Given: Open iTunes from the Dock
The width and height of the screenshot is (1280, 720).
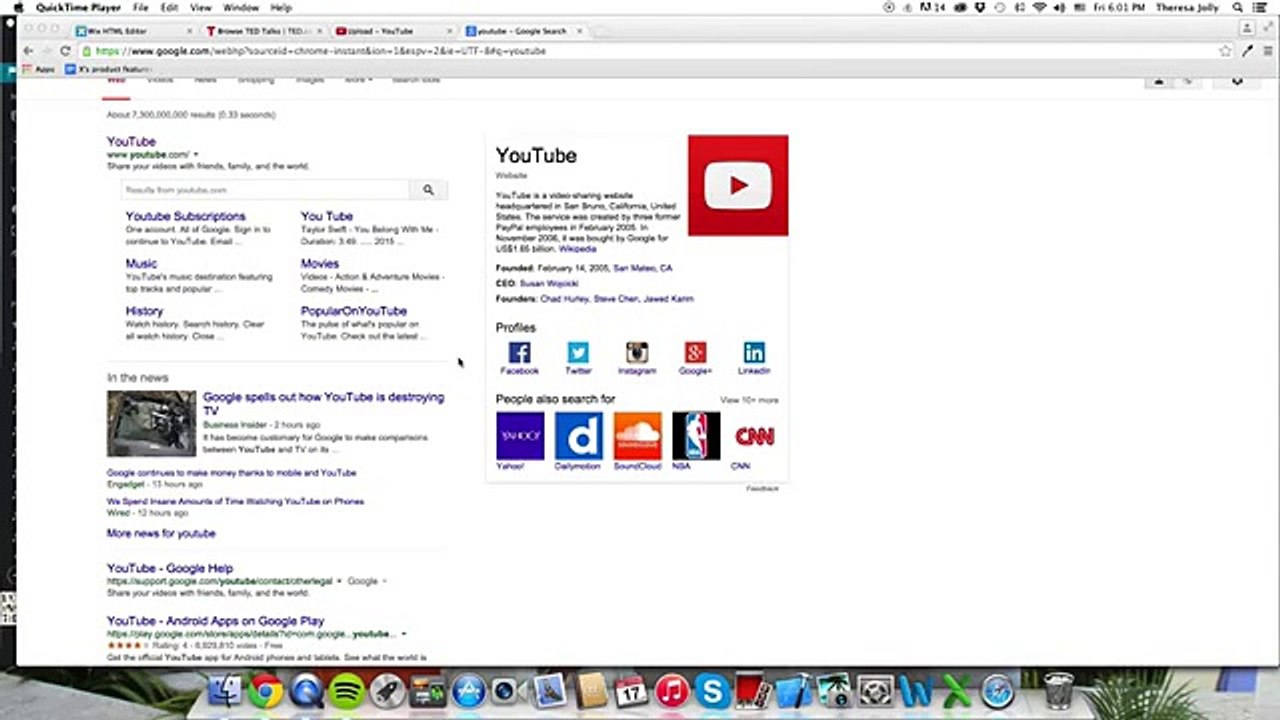Looking at the screenshot, I should (x=672, y=692).
